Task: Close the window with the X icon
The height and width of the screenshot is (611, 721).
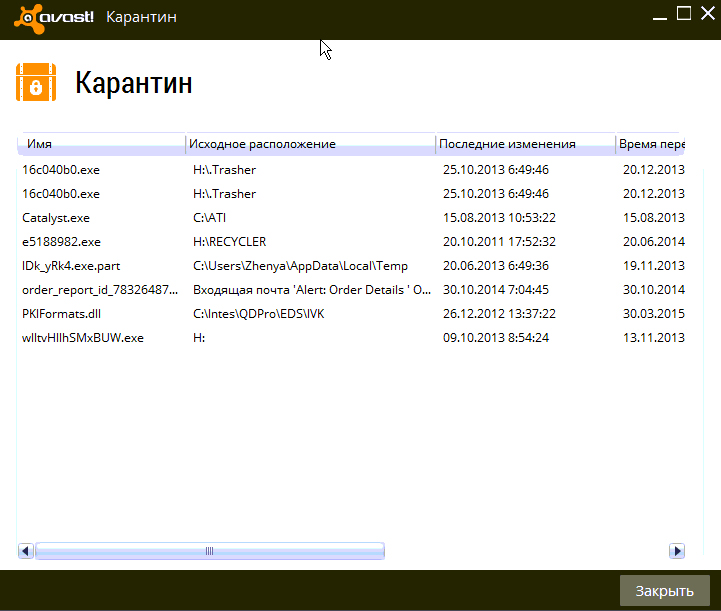Action: click(x=708, y=13)
